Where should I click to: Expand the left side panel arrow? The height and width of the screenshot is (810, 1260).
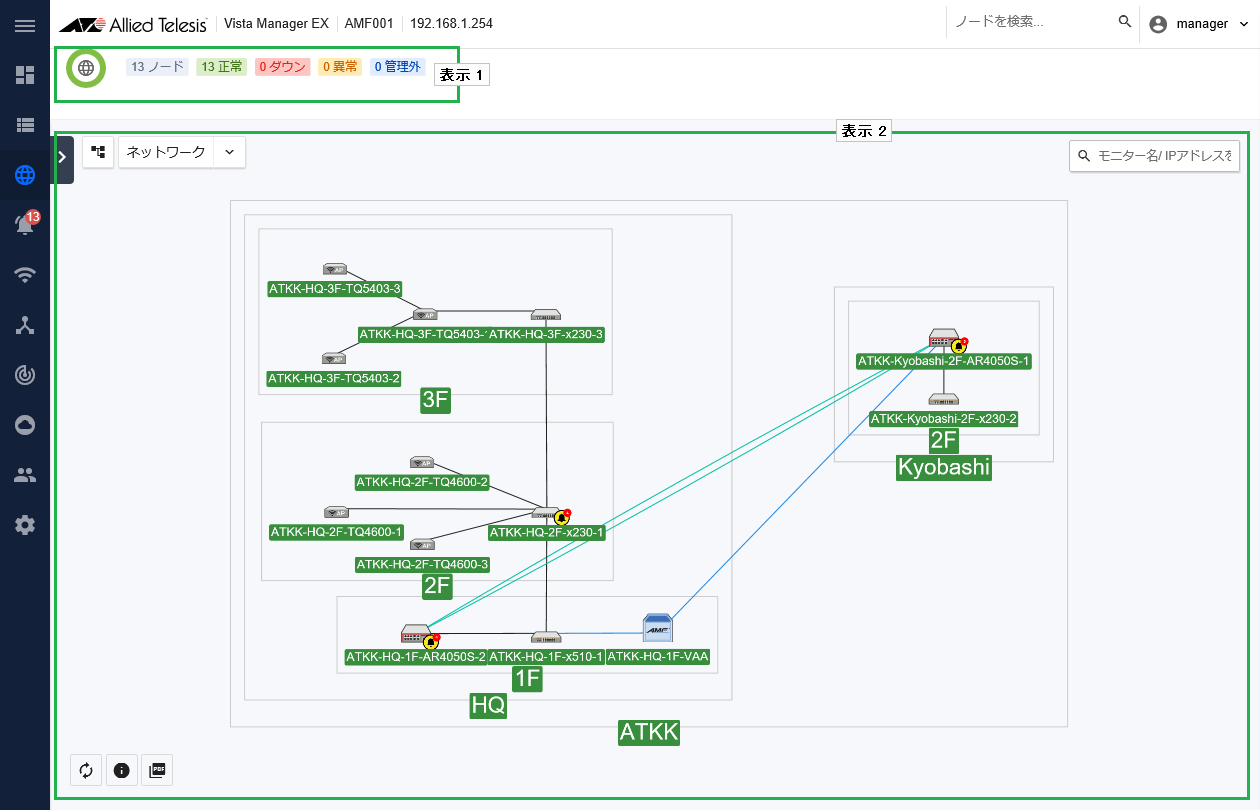62,157
